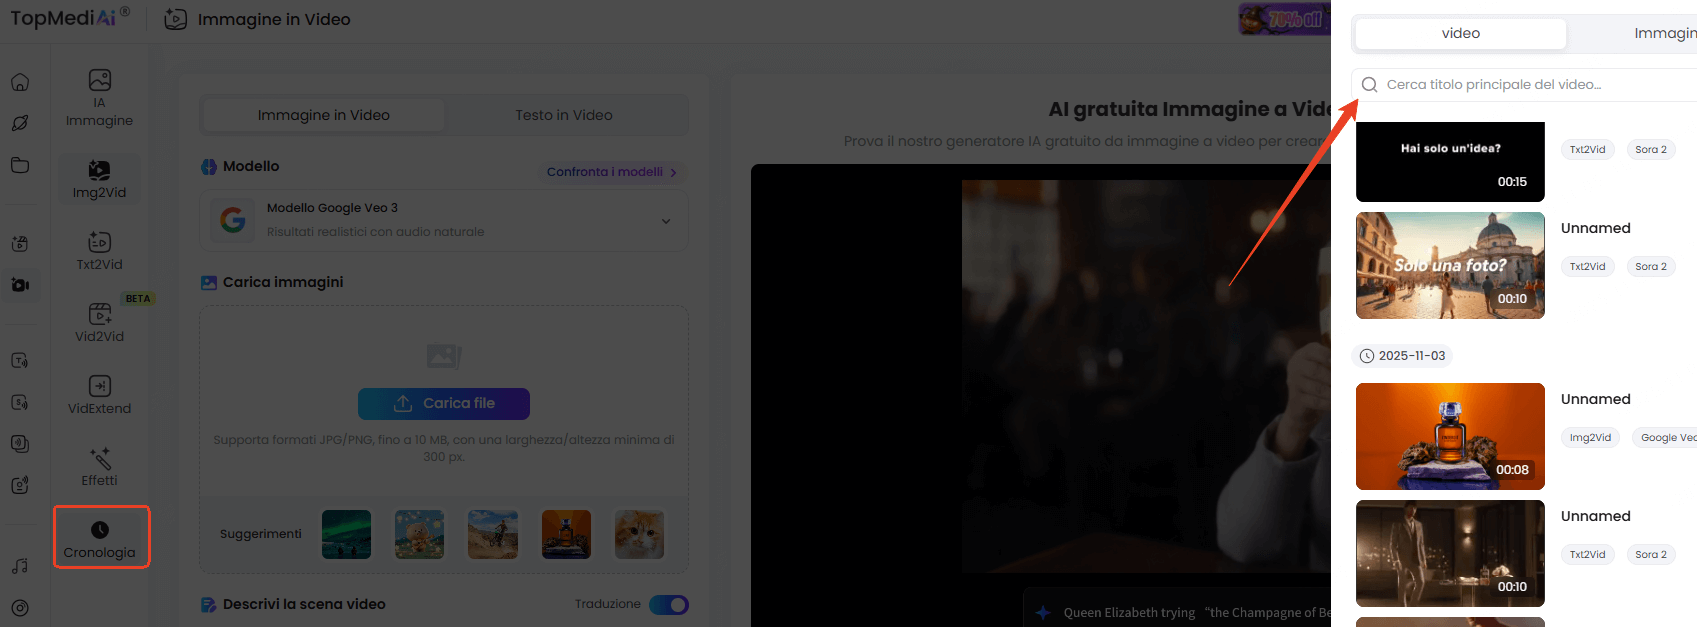Screen dimensions: 1697x627
Task: Click the TopMediAi logo
Action: pos(70,18)
